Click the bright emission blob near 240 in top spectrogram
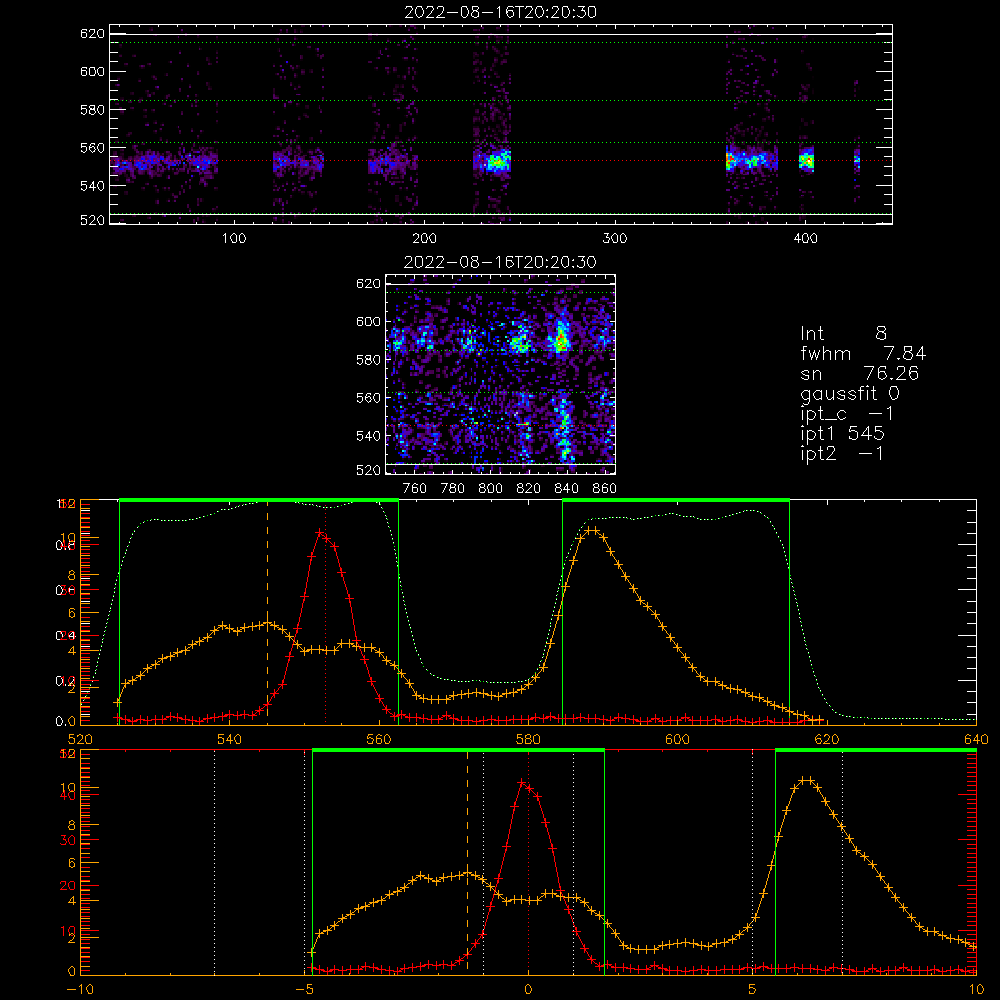1000x1000 pixels. pyautogui.click(x=497, y=162)
